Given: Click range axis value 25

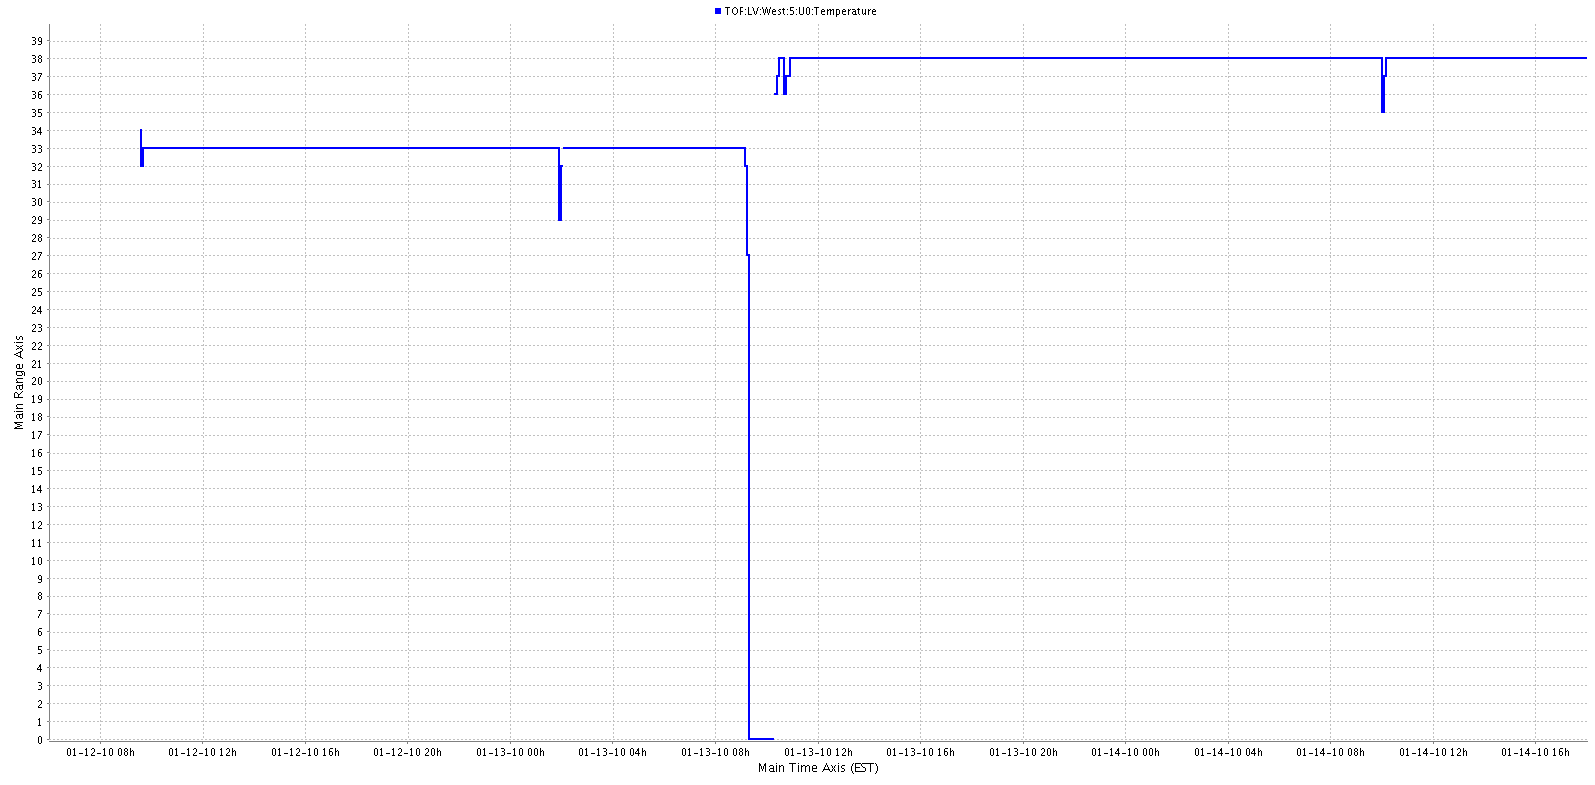Looking at the screenshot, I should 37,292.
